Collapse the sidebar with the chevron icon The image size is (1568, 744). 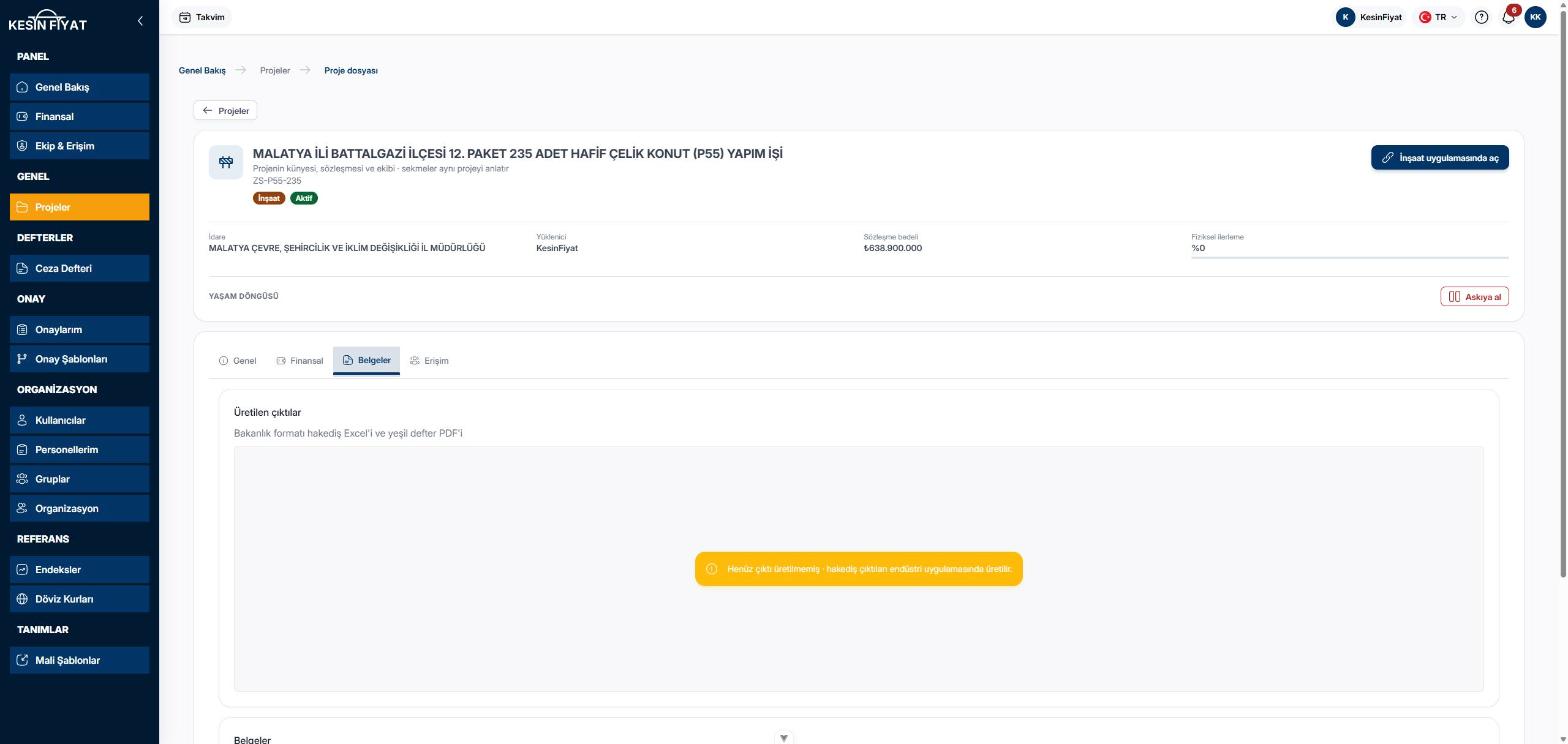pos(140,20)
